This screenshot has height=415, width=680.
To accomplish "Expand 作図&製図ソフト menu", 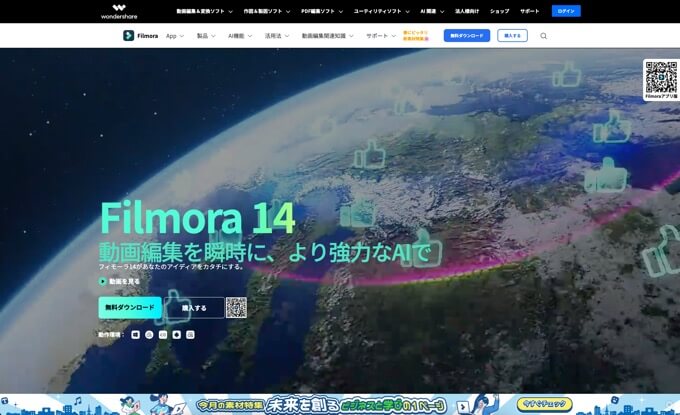I will coord(267,11).
